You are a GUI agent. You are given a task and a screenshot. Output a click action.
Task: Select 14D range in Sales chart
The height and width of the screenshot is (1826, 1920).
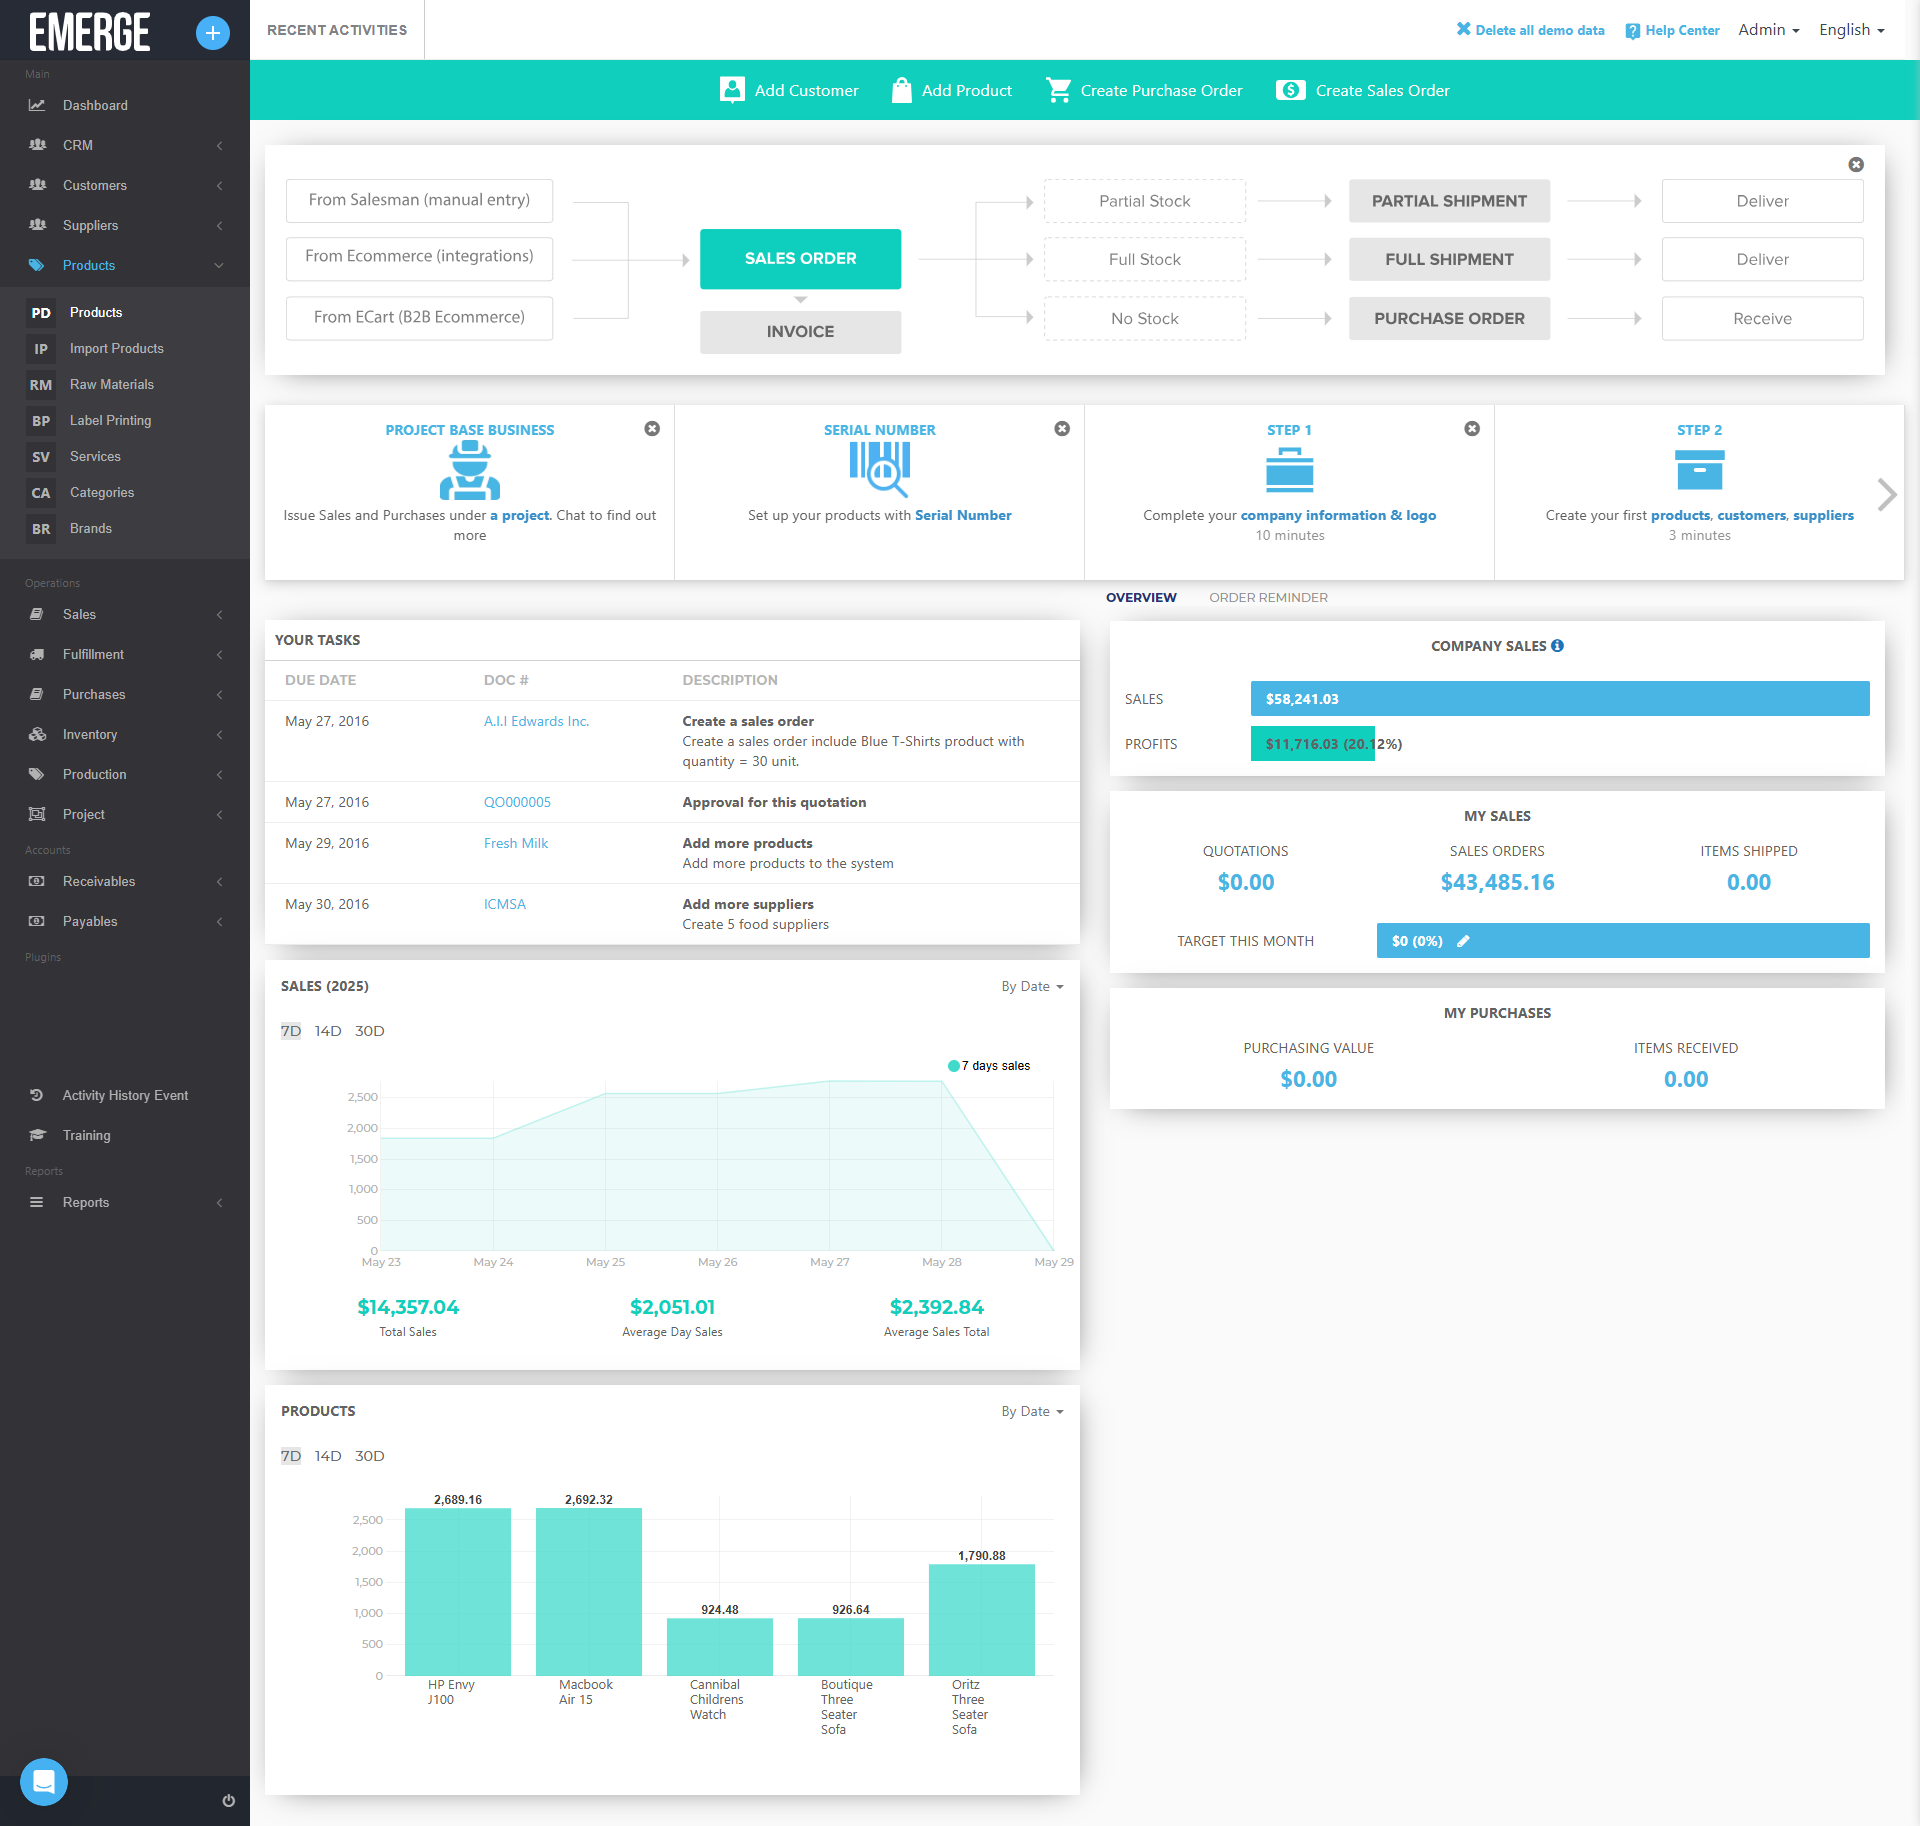[x=328, y=1031]
